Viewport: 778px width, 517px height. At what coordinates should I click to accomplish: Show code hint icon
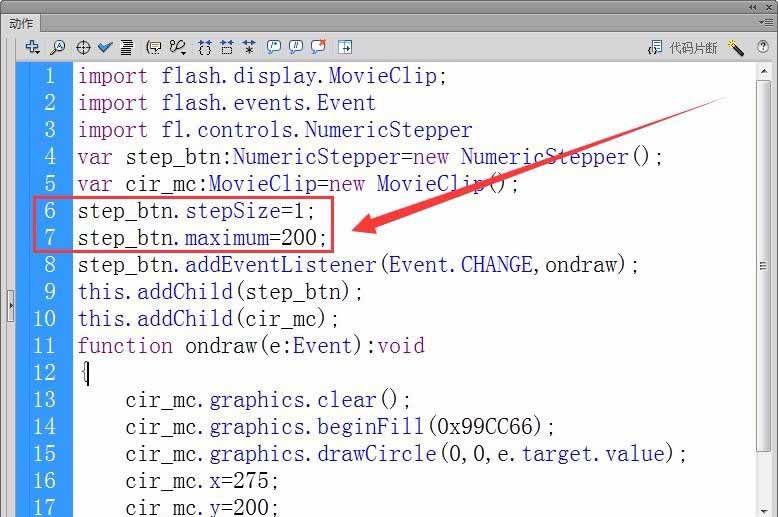(153, 47)
